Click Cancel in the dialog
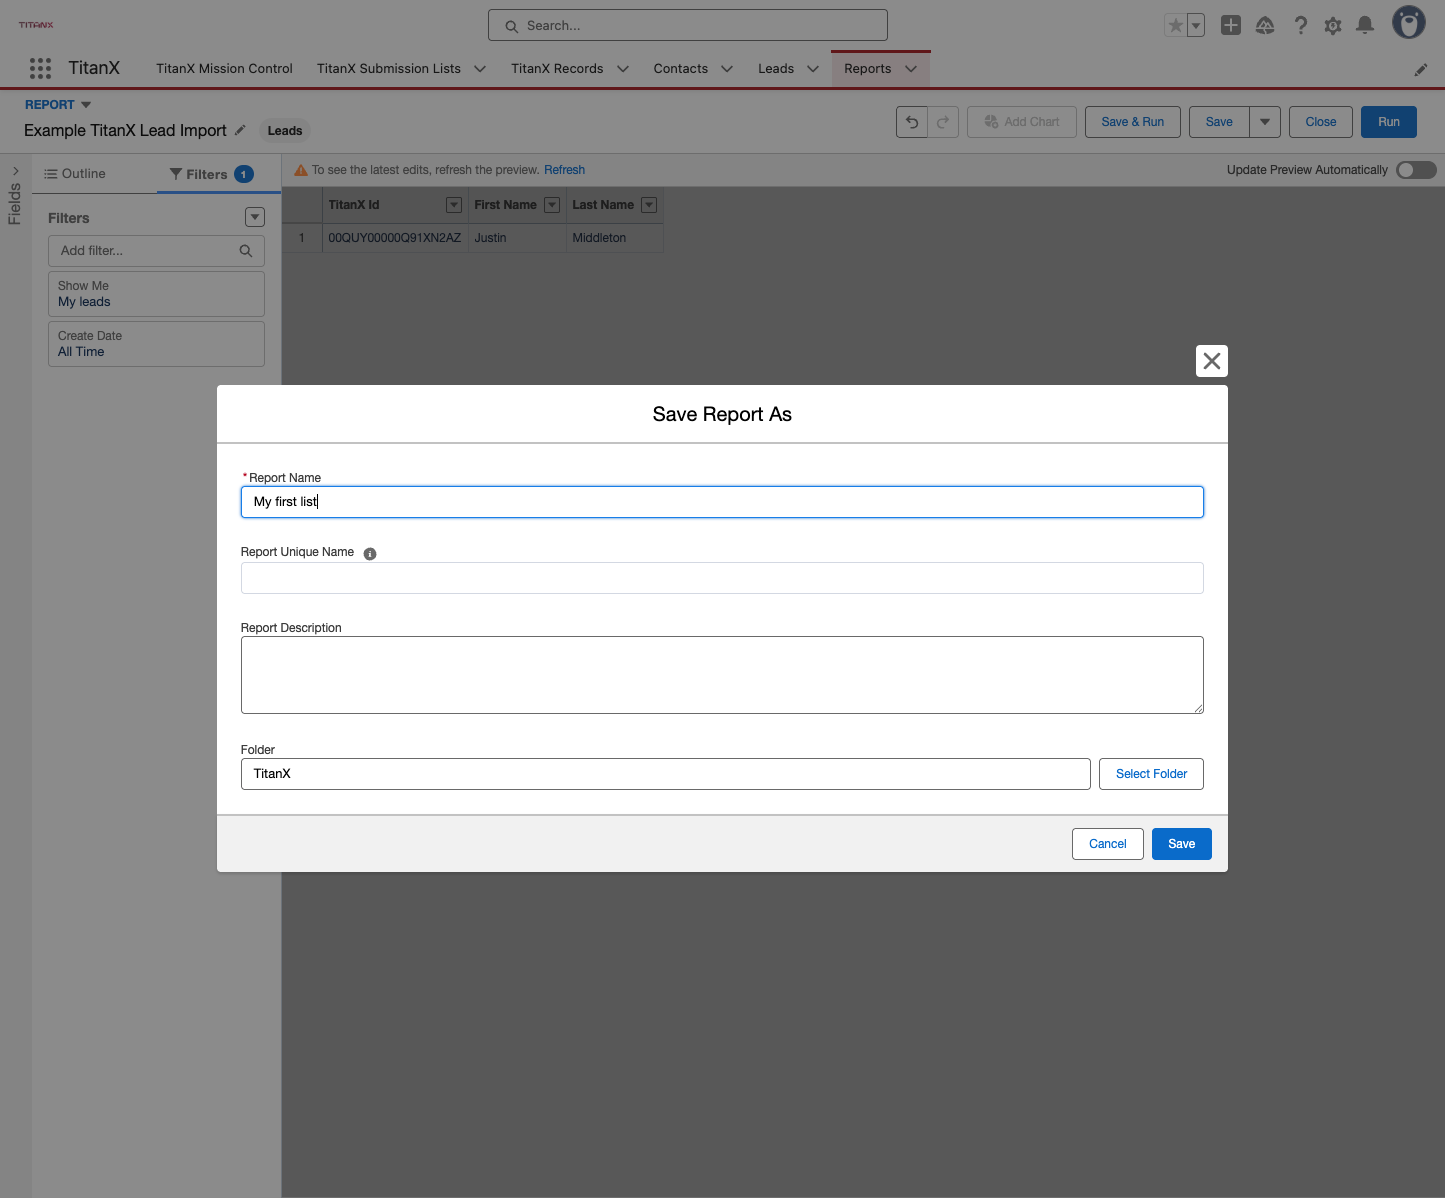1445x1198 pixels. coord(1108,844)
